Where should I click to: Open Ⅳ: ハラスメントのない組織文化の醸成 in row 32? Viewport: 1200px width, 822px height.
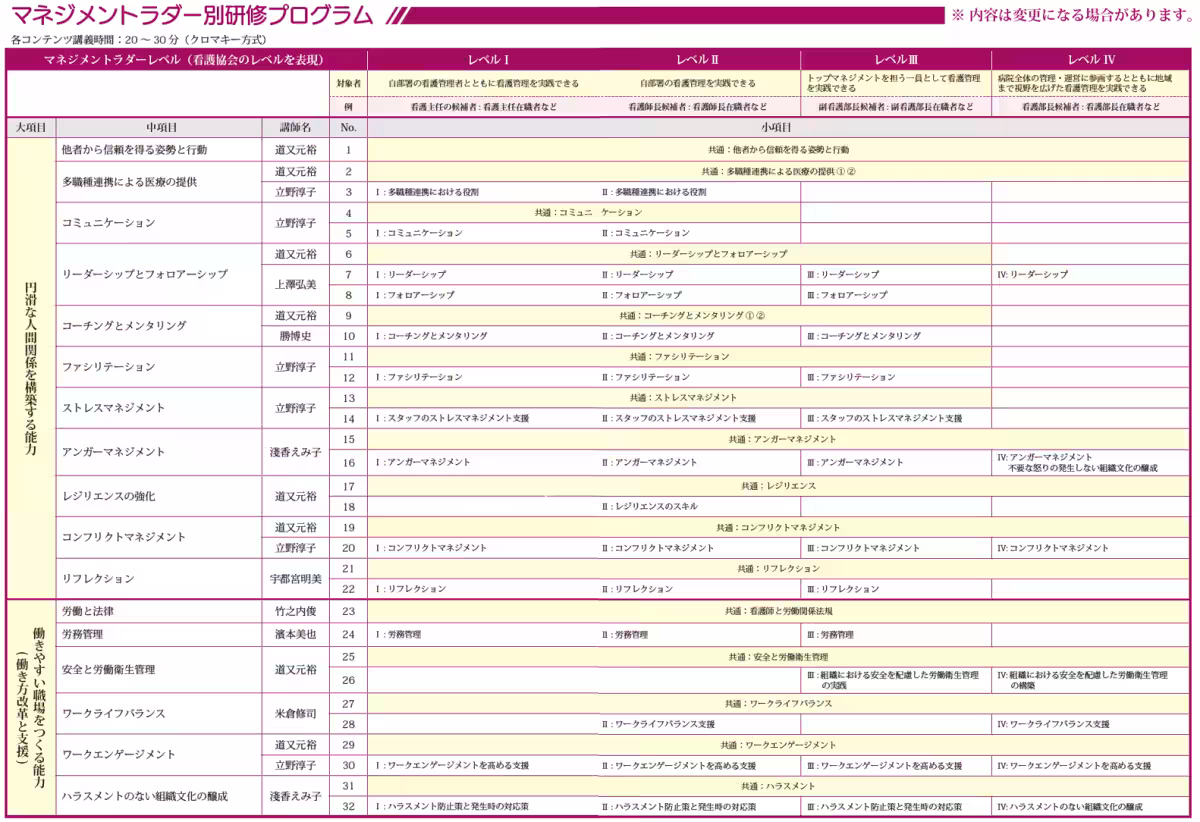click(x=1069, y=806)
